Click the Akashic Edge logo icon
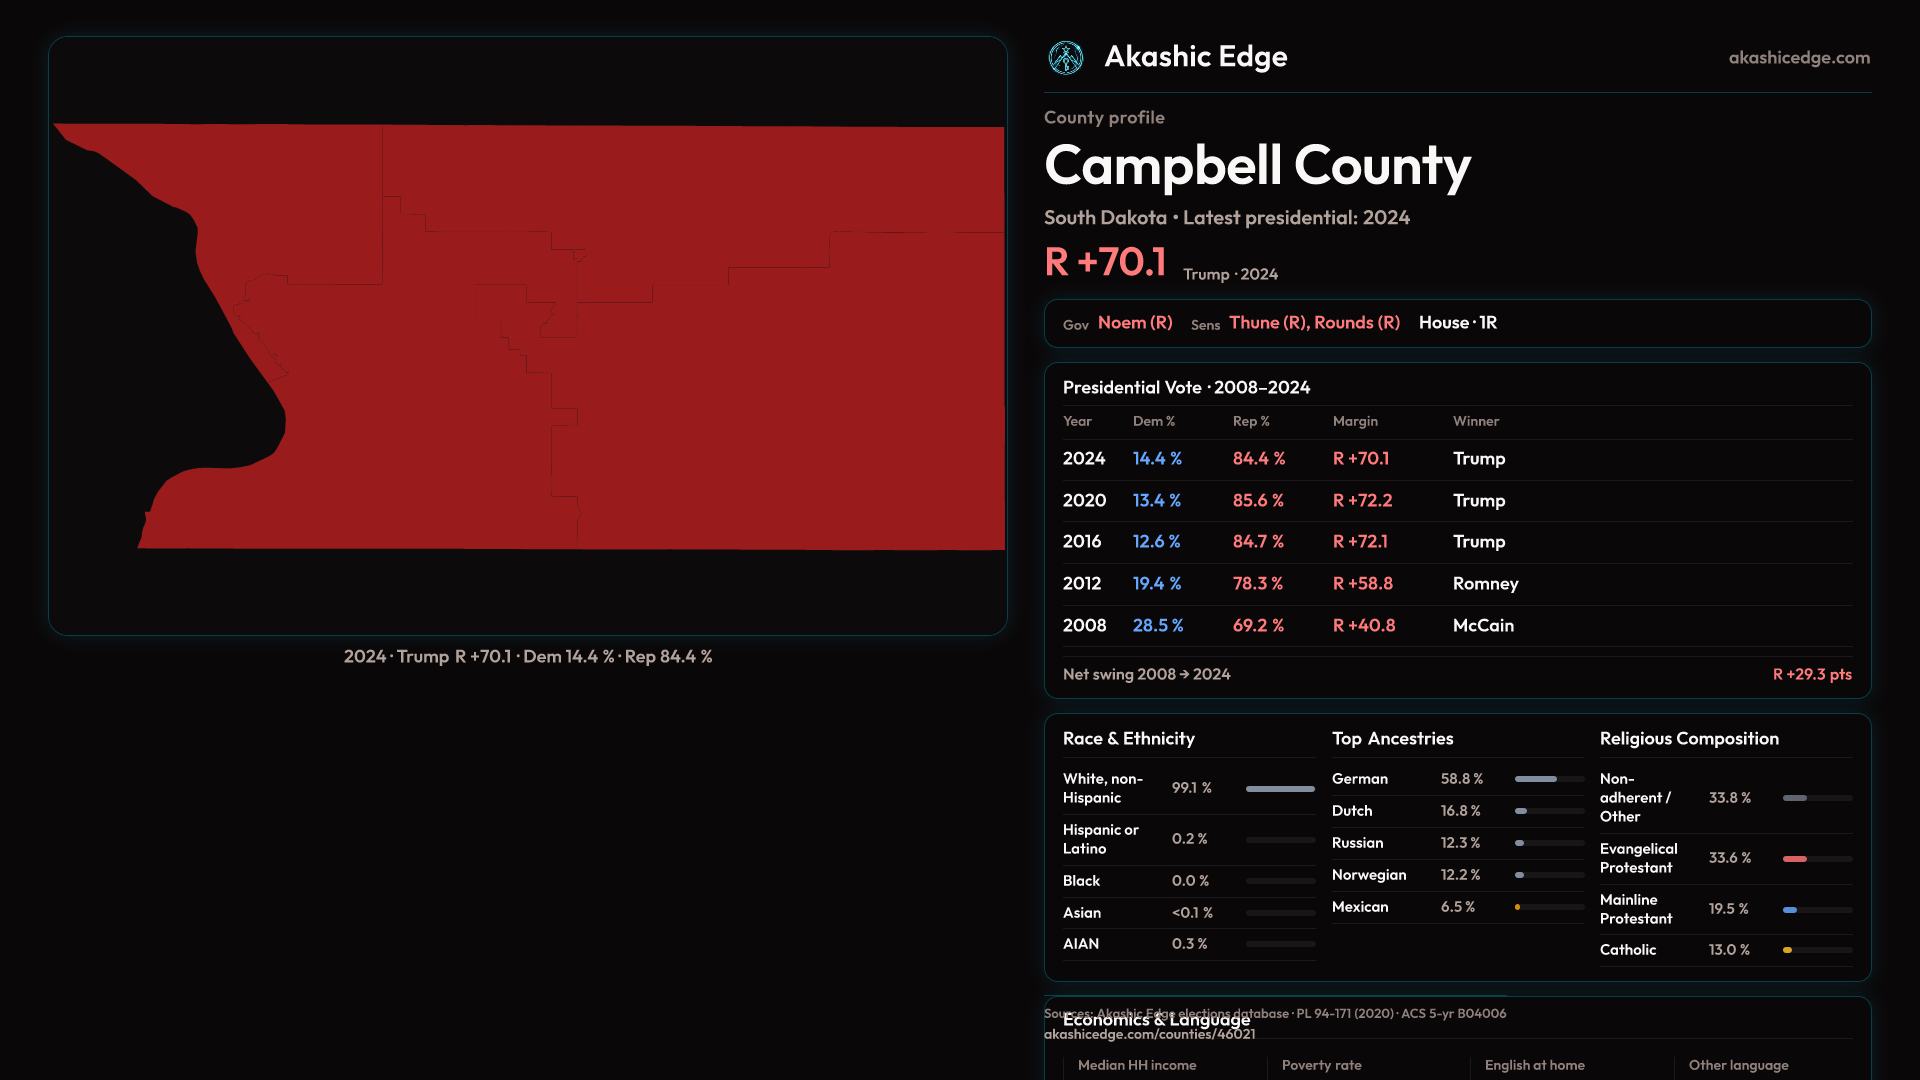The height and width of the screenshot is (1080, 1920). click(1065, 58)
